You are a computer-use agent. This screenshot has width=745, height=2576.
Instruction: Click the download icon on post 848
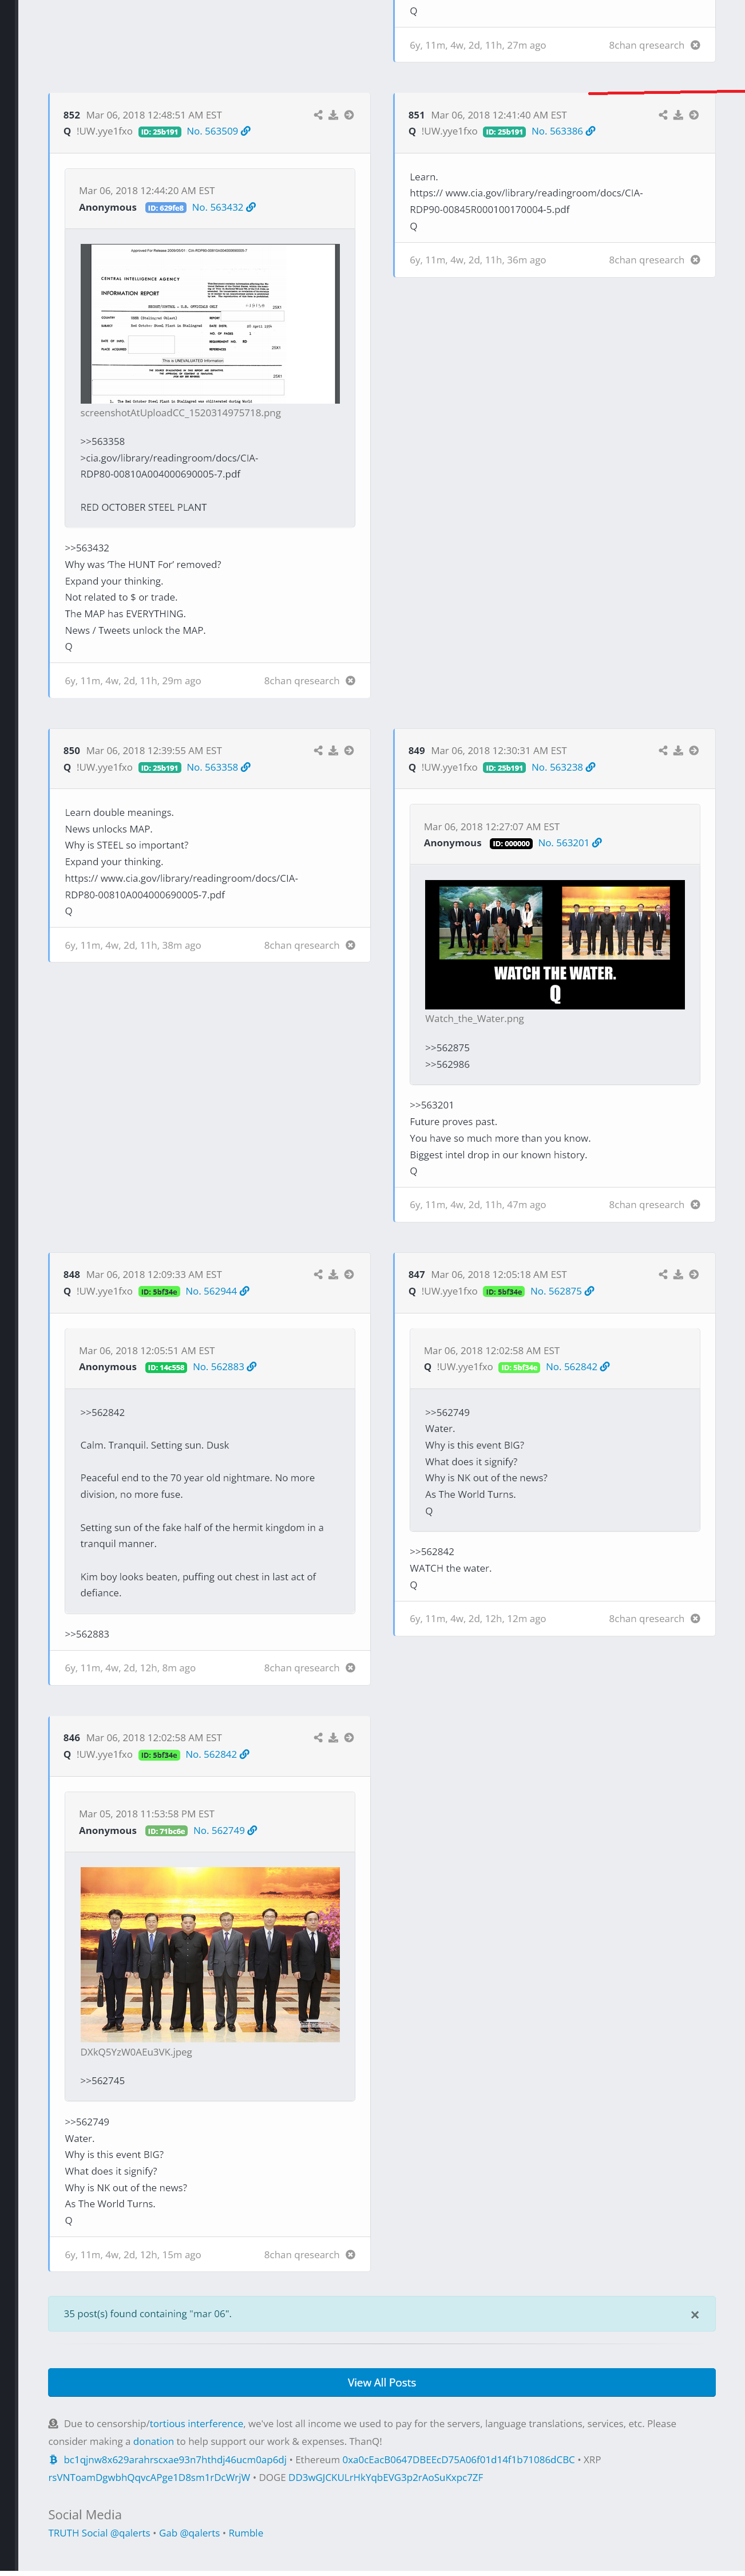pyautogui.click(x=333, y=1274)
